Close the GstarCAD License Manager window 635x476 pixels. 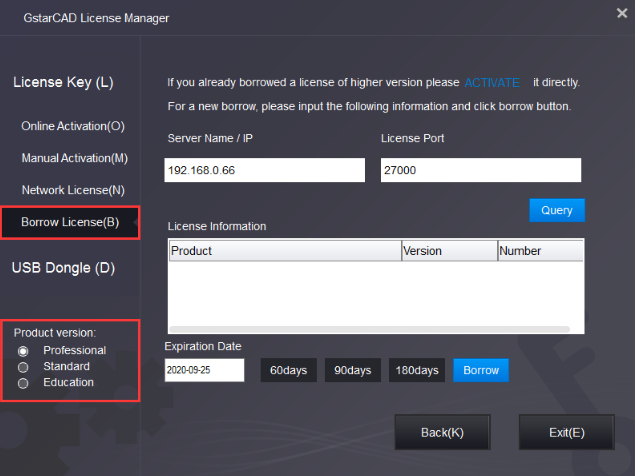622,13
